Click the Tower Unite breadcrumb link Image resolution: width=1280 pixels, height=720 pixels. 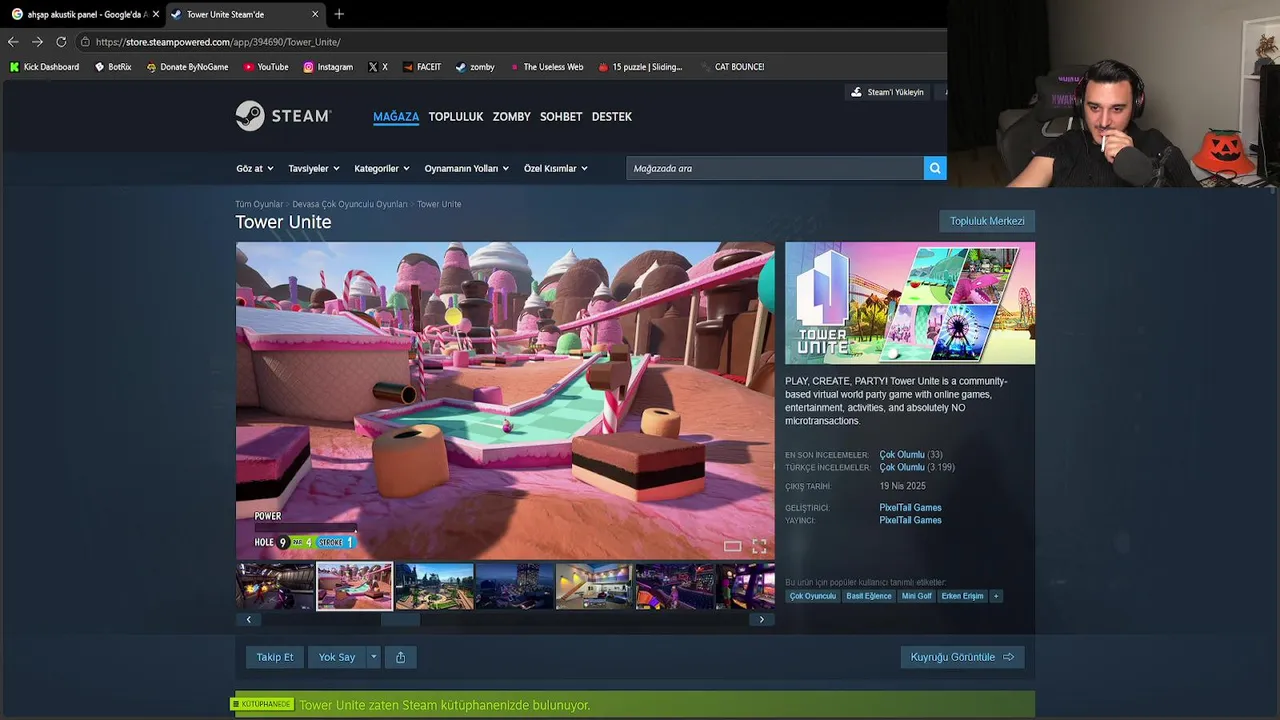[439, 204]
